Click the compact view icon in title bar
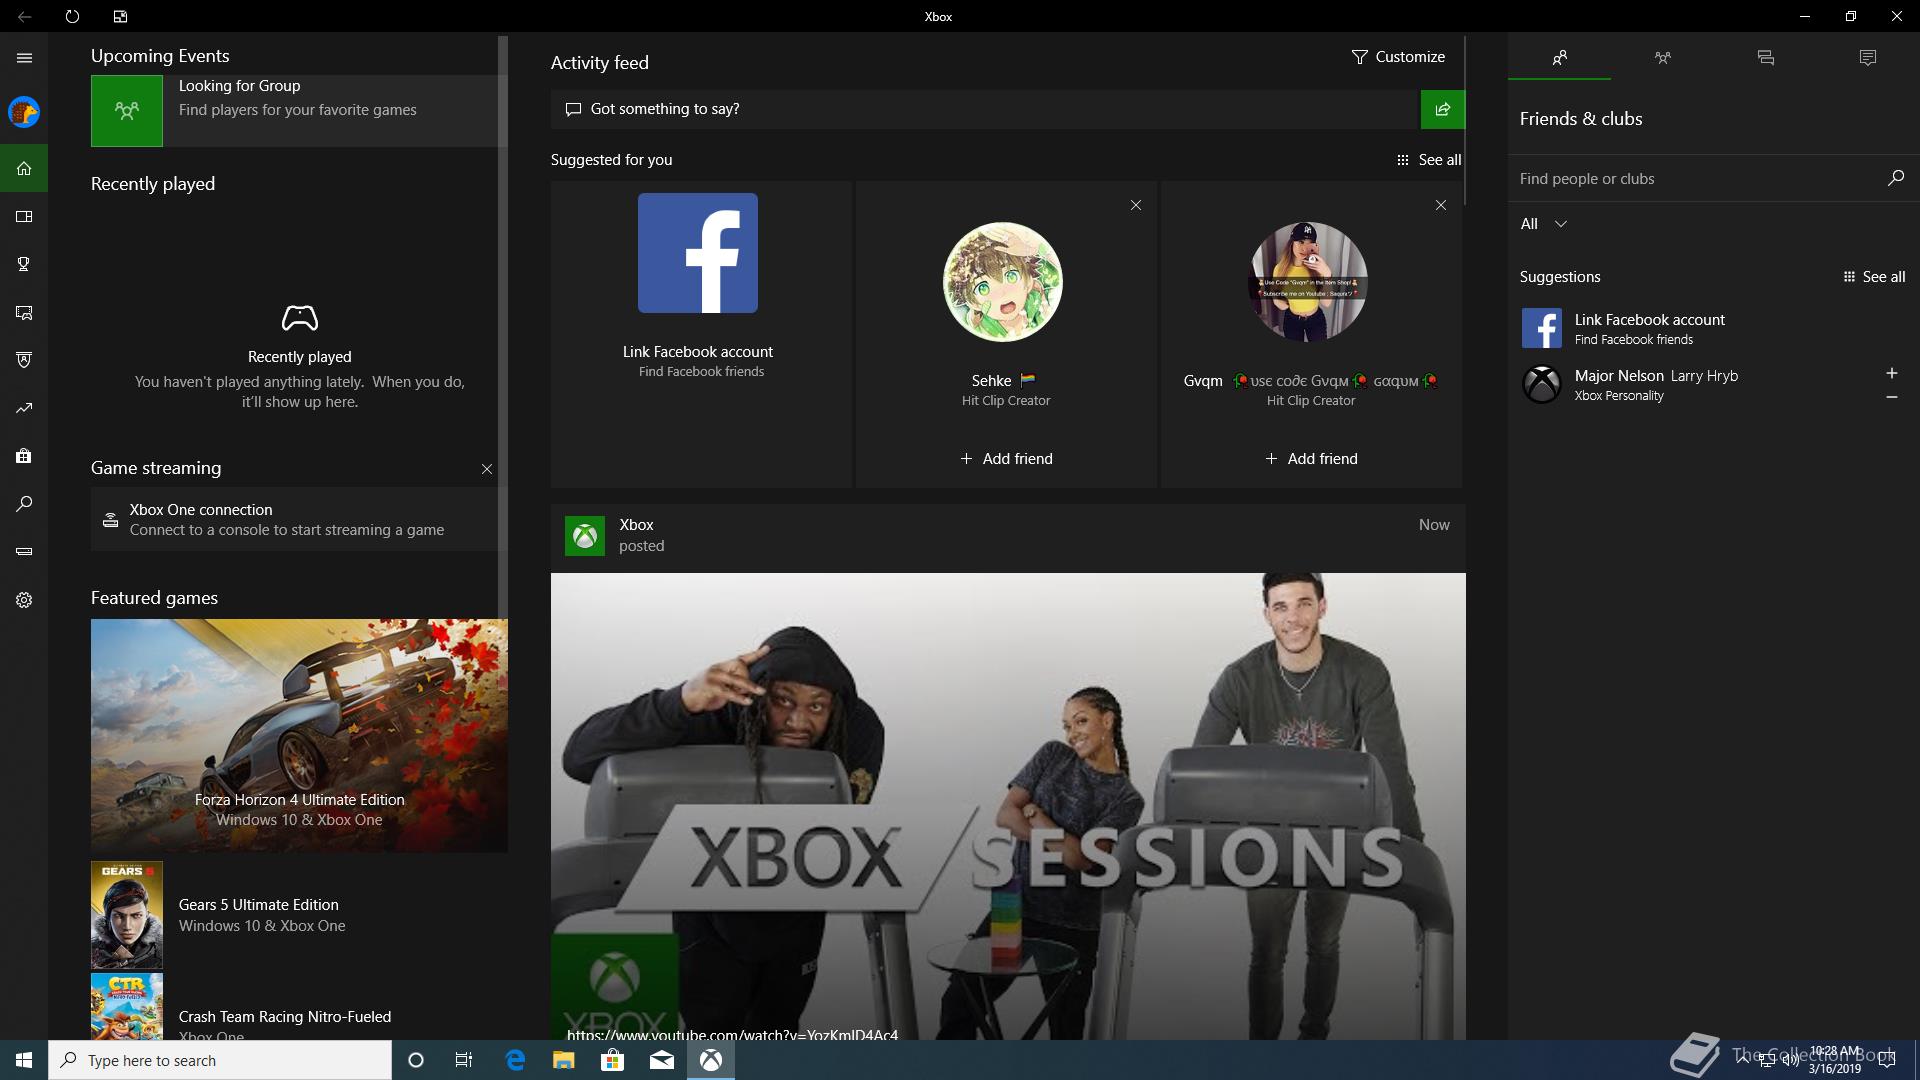The height and width of the screenshot is (1080, 1920). pos(120,16)
